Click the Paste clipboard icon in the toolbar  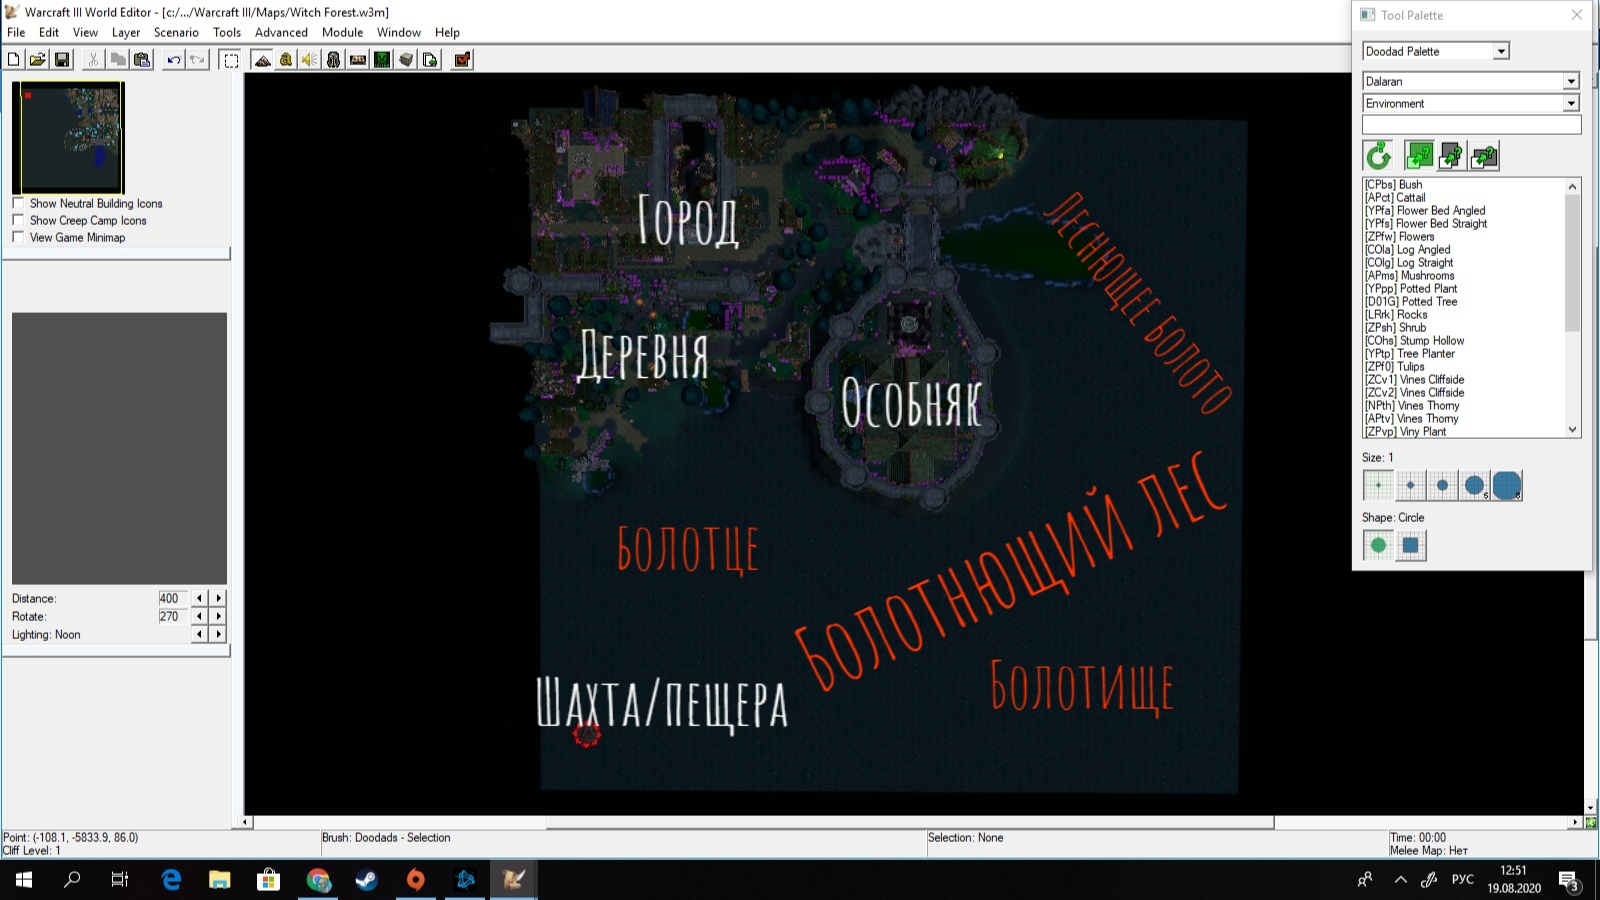tap(142, 60)
